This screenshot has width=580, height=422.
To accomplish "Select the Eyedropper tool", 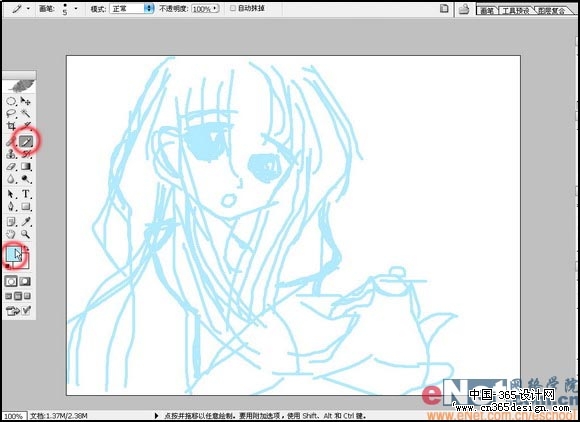I will coord(26,221).
